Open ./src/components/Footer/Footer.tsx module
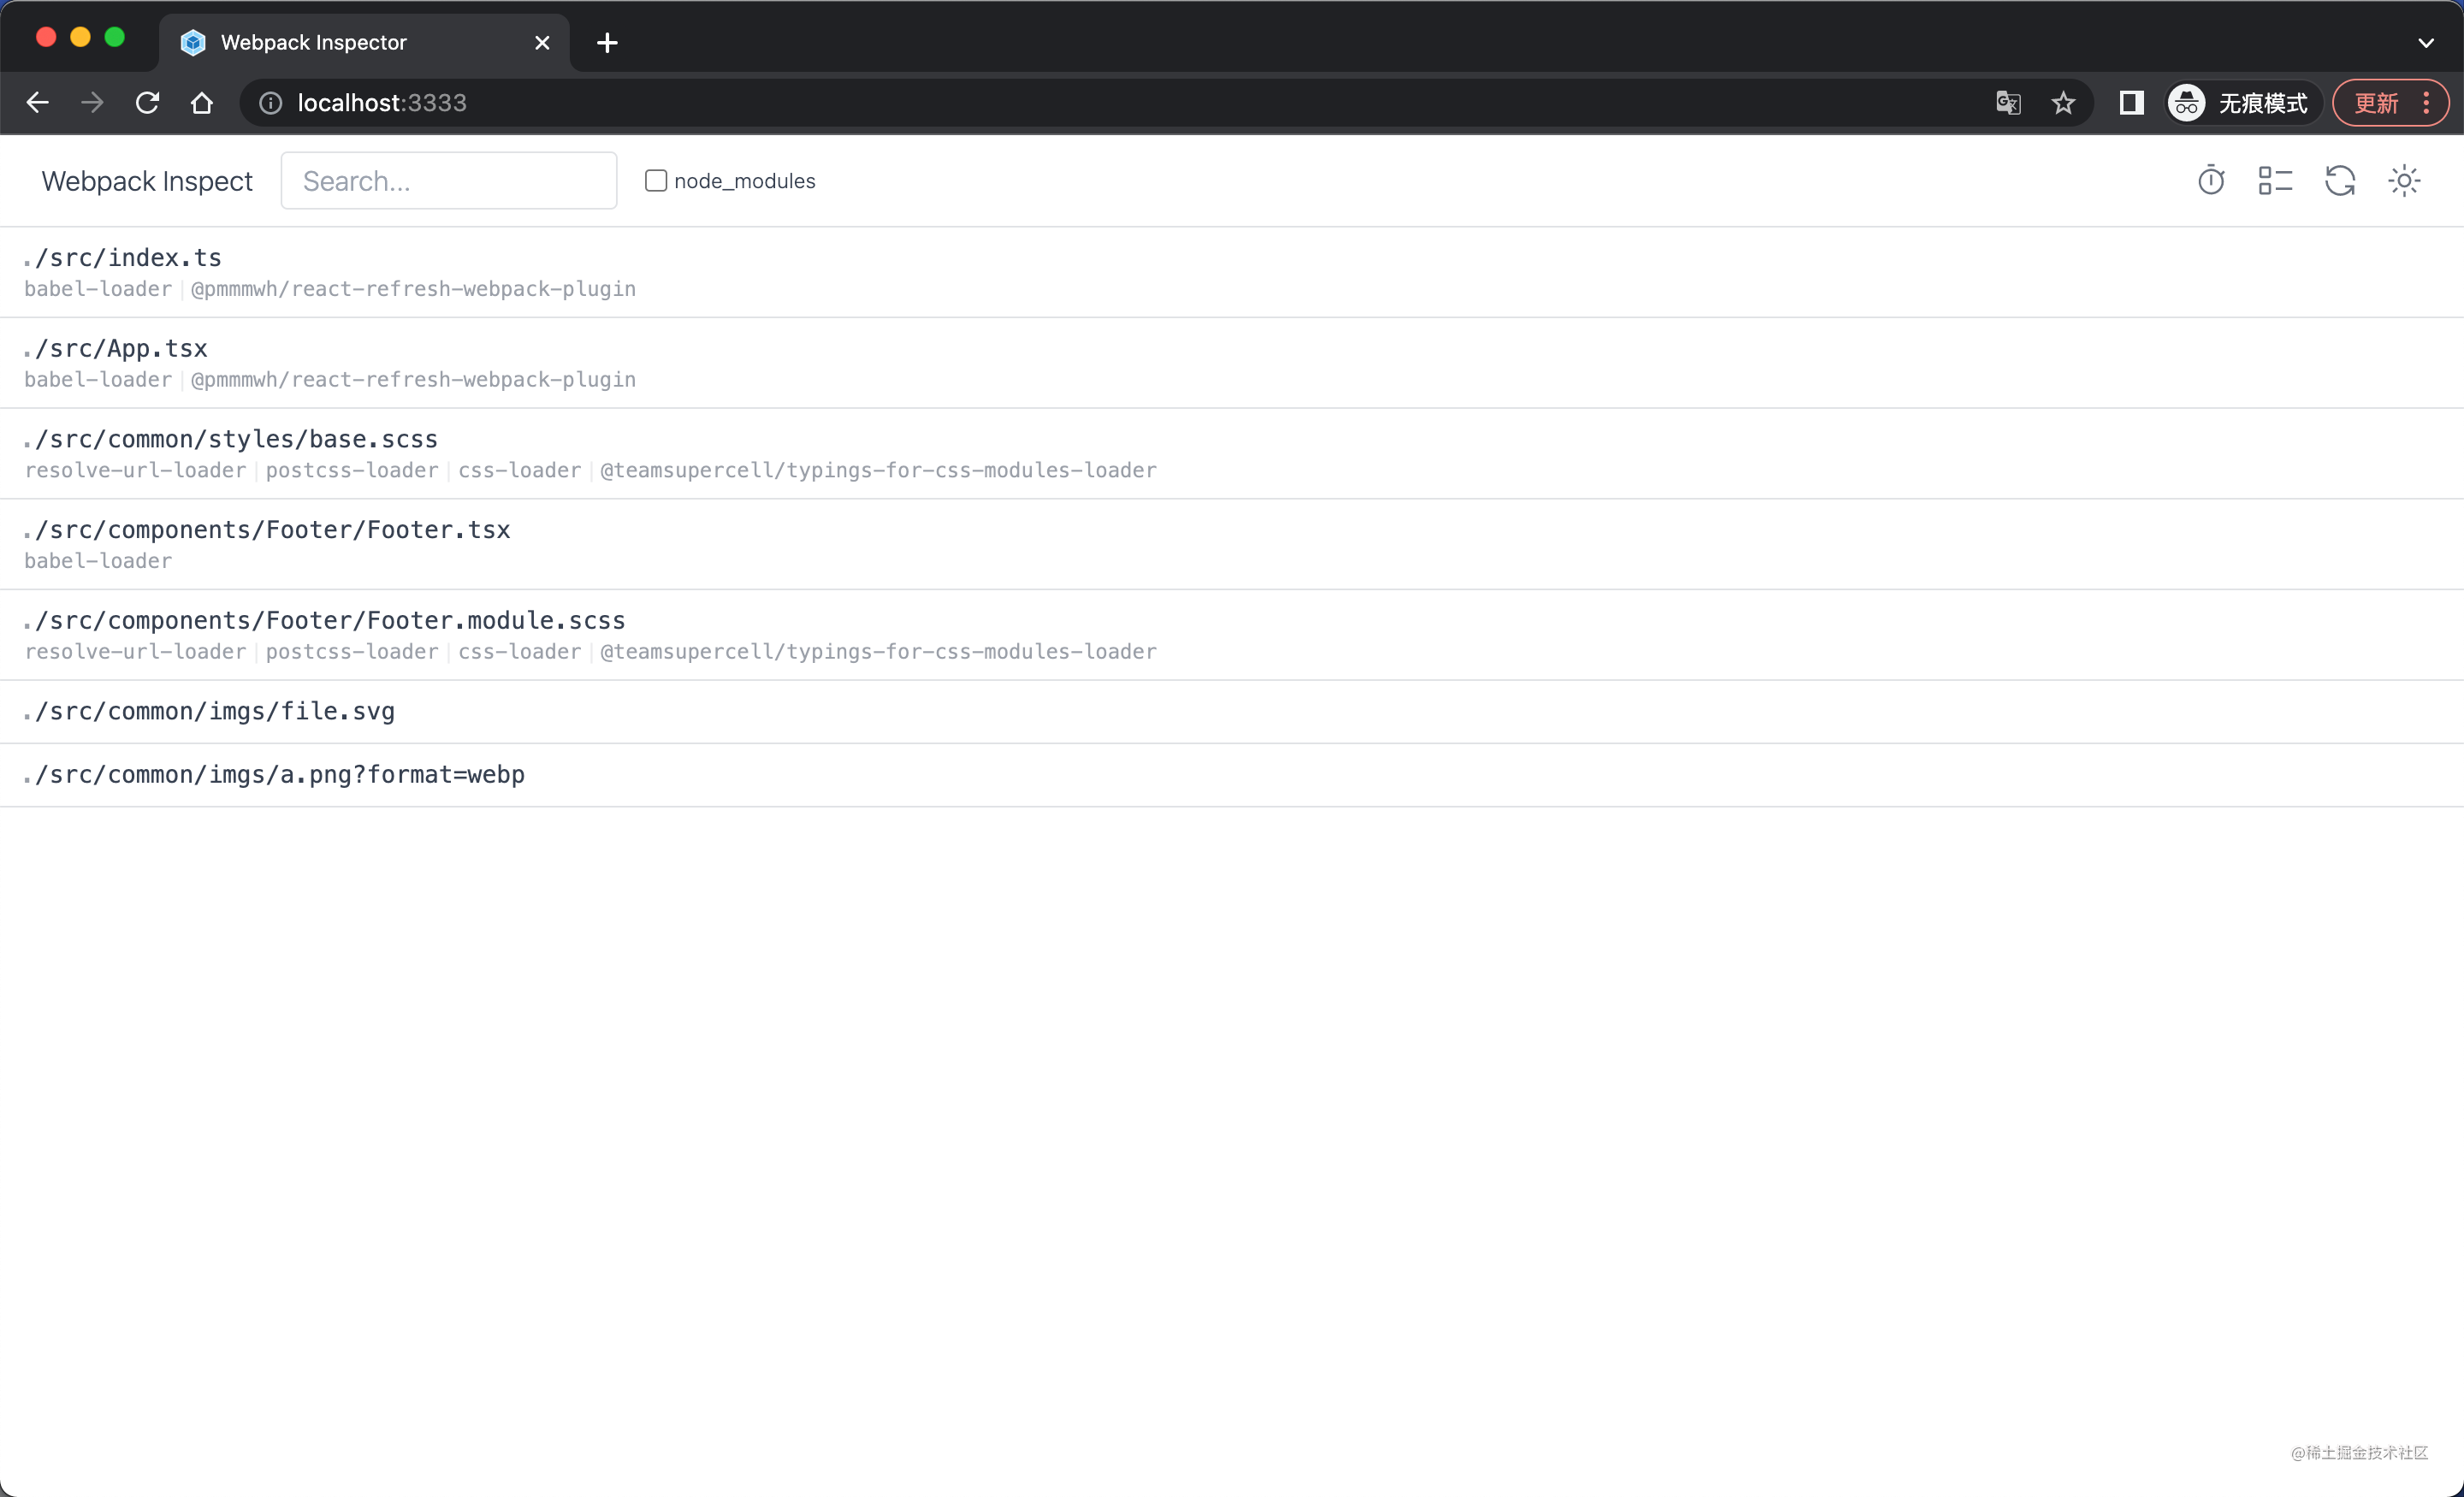 point(1232,544)
